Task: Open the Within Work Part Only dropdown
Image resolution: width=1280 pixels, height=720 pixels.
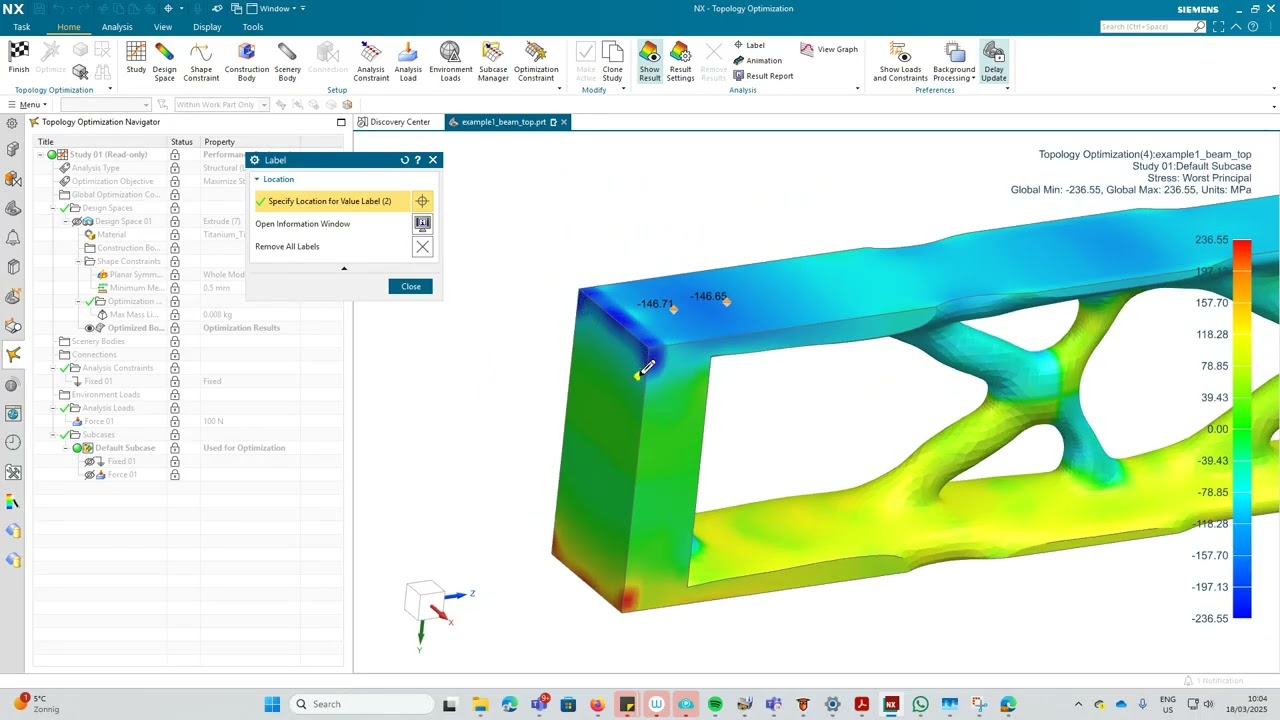Action: coord(222,105)
